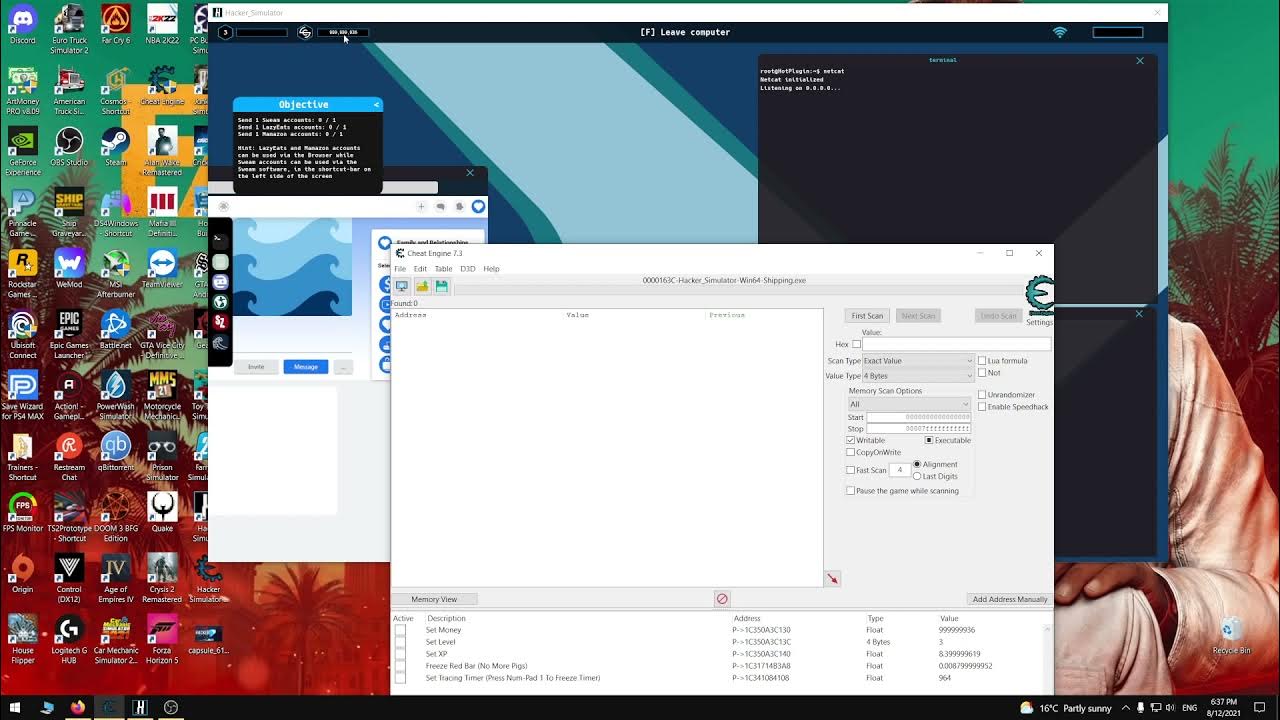The image size is (1280, 720).
Task: Enable the Lua formula checkbox
Action: [982, 360]
